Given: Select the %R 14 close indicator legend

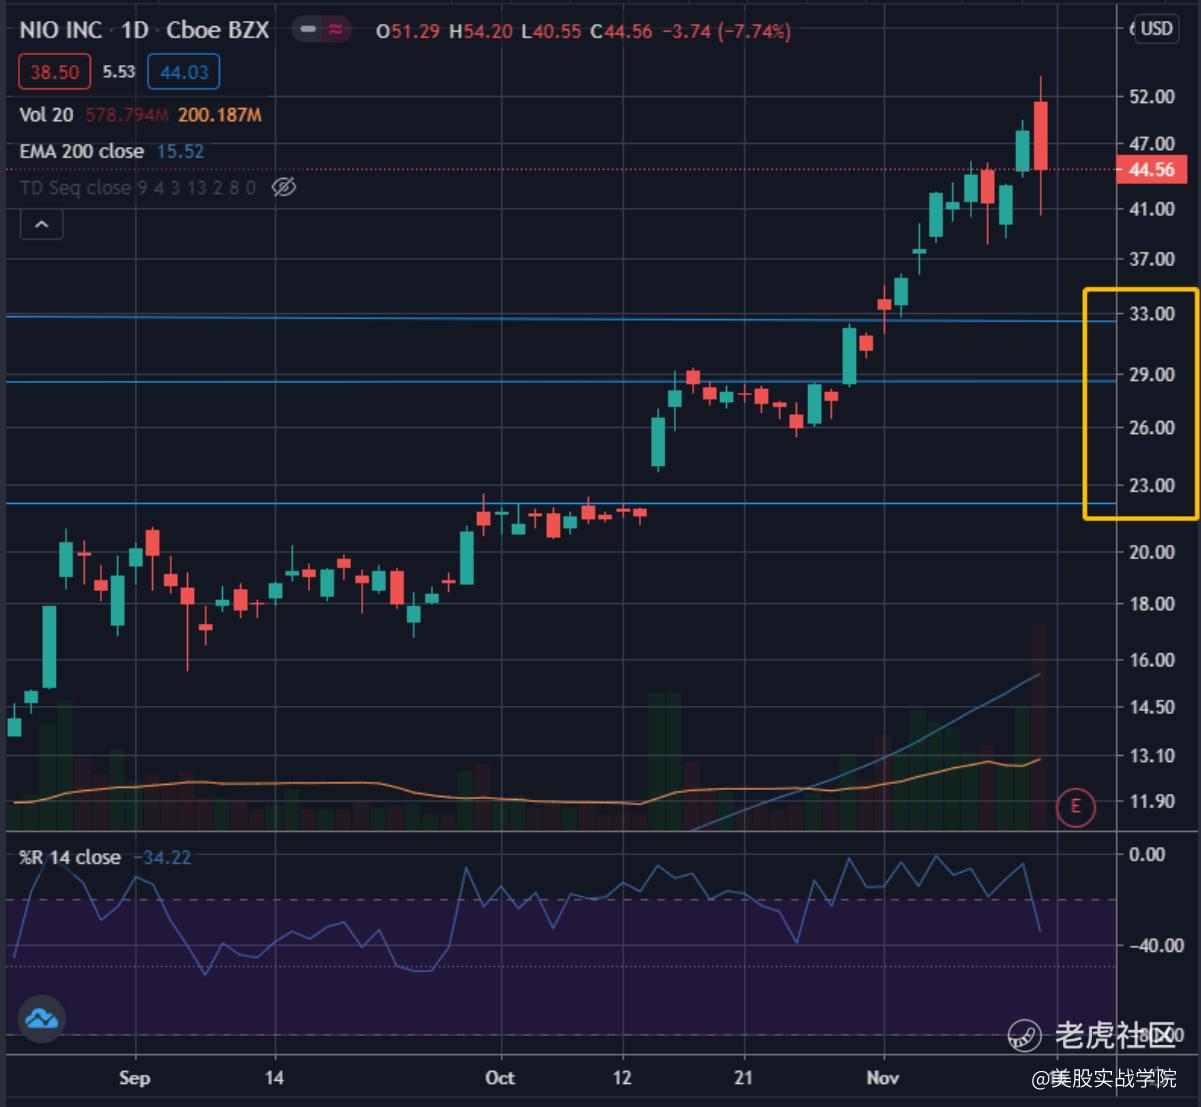Looking at the screenshot, I should click(70, 857).
